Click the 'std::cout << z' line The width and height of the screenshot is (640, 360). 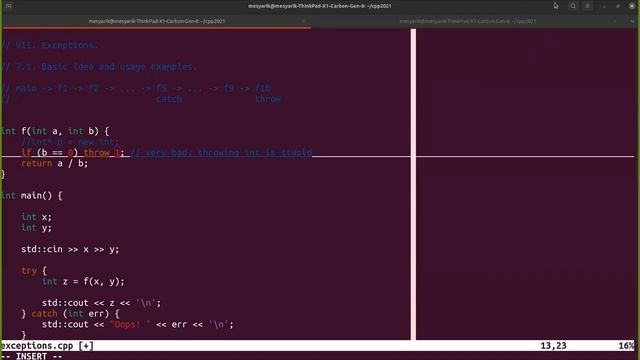[101, 303]
